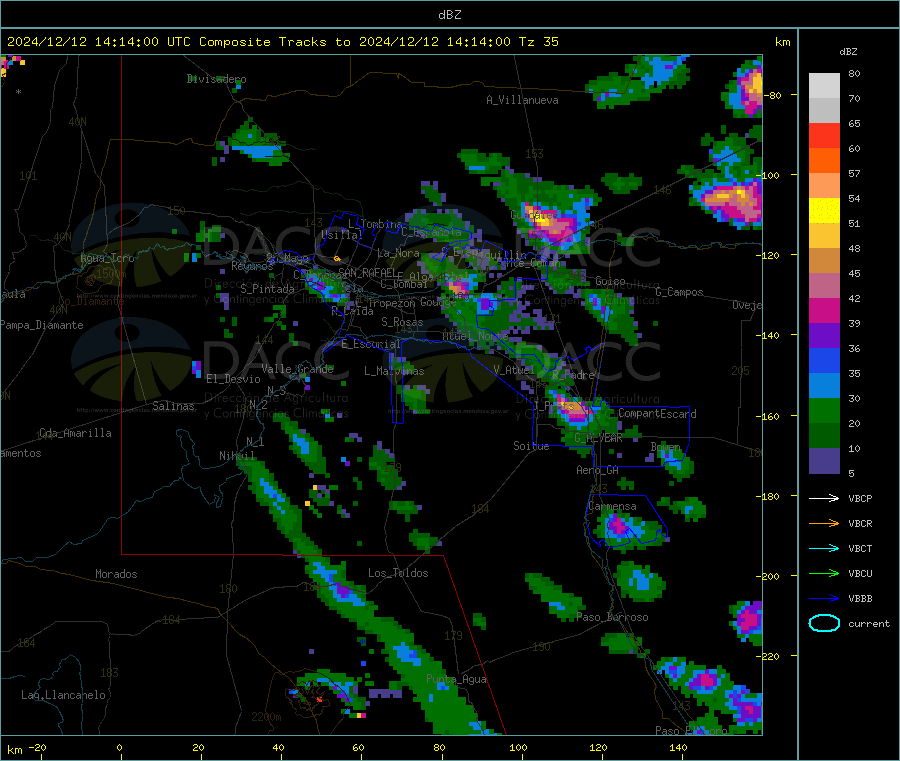Click the 'Bowen' place label
Screen dimensions: 900x761
[x=665, y=446]
